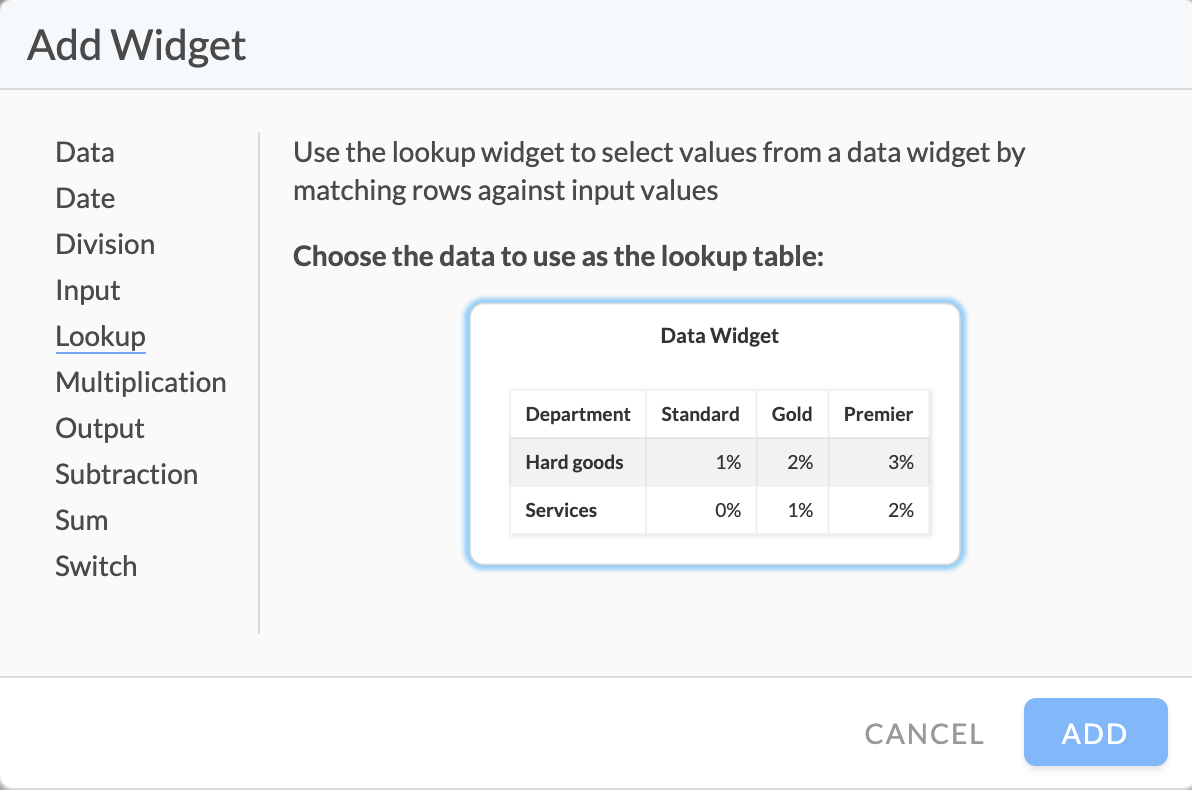This screenshot has width=1192, height=790.
Task: Select the Data Widget card title
Action: (719, 336)
